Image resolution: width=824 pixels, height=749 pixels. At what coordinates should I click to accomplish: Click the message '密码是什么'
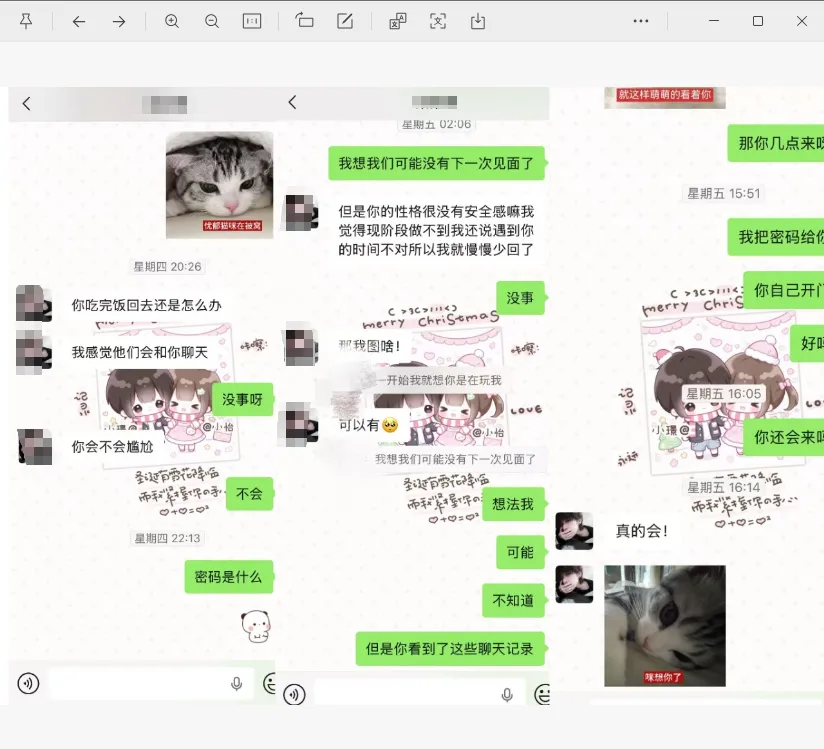pyautogui.click(x=229, y=577)
